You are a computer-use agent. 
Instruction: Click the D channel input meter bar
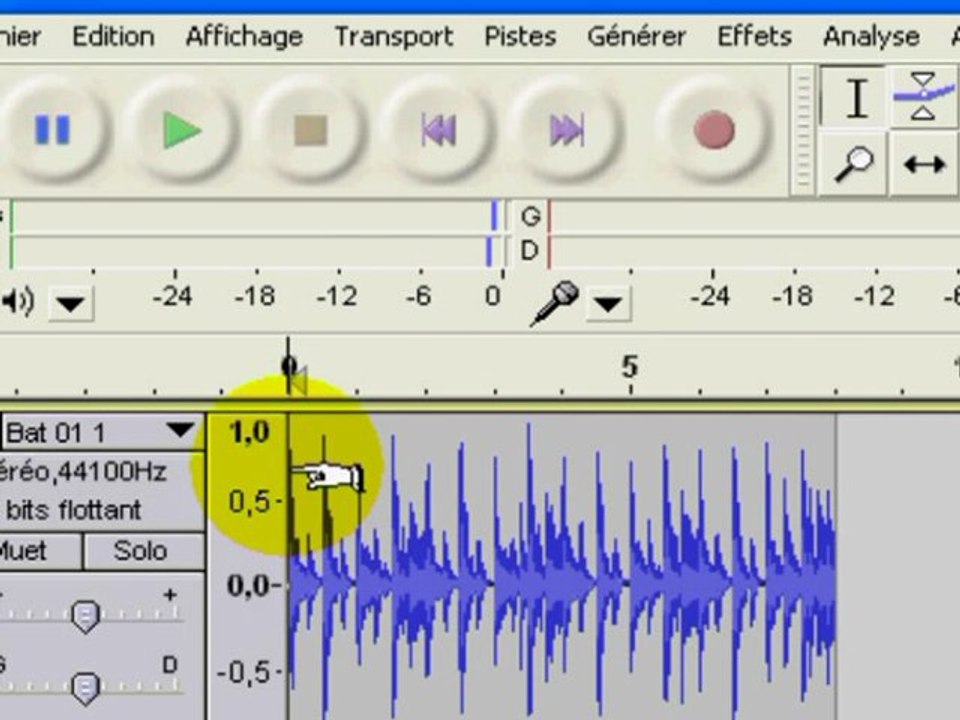(753, 251)
